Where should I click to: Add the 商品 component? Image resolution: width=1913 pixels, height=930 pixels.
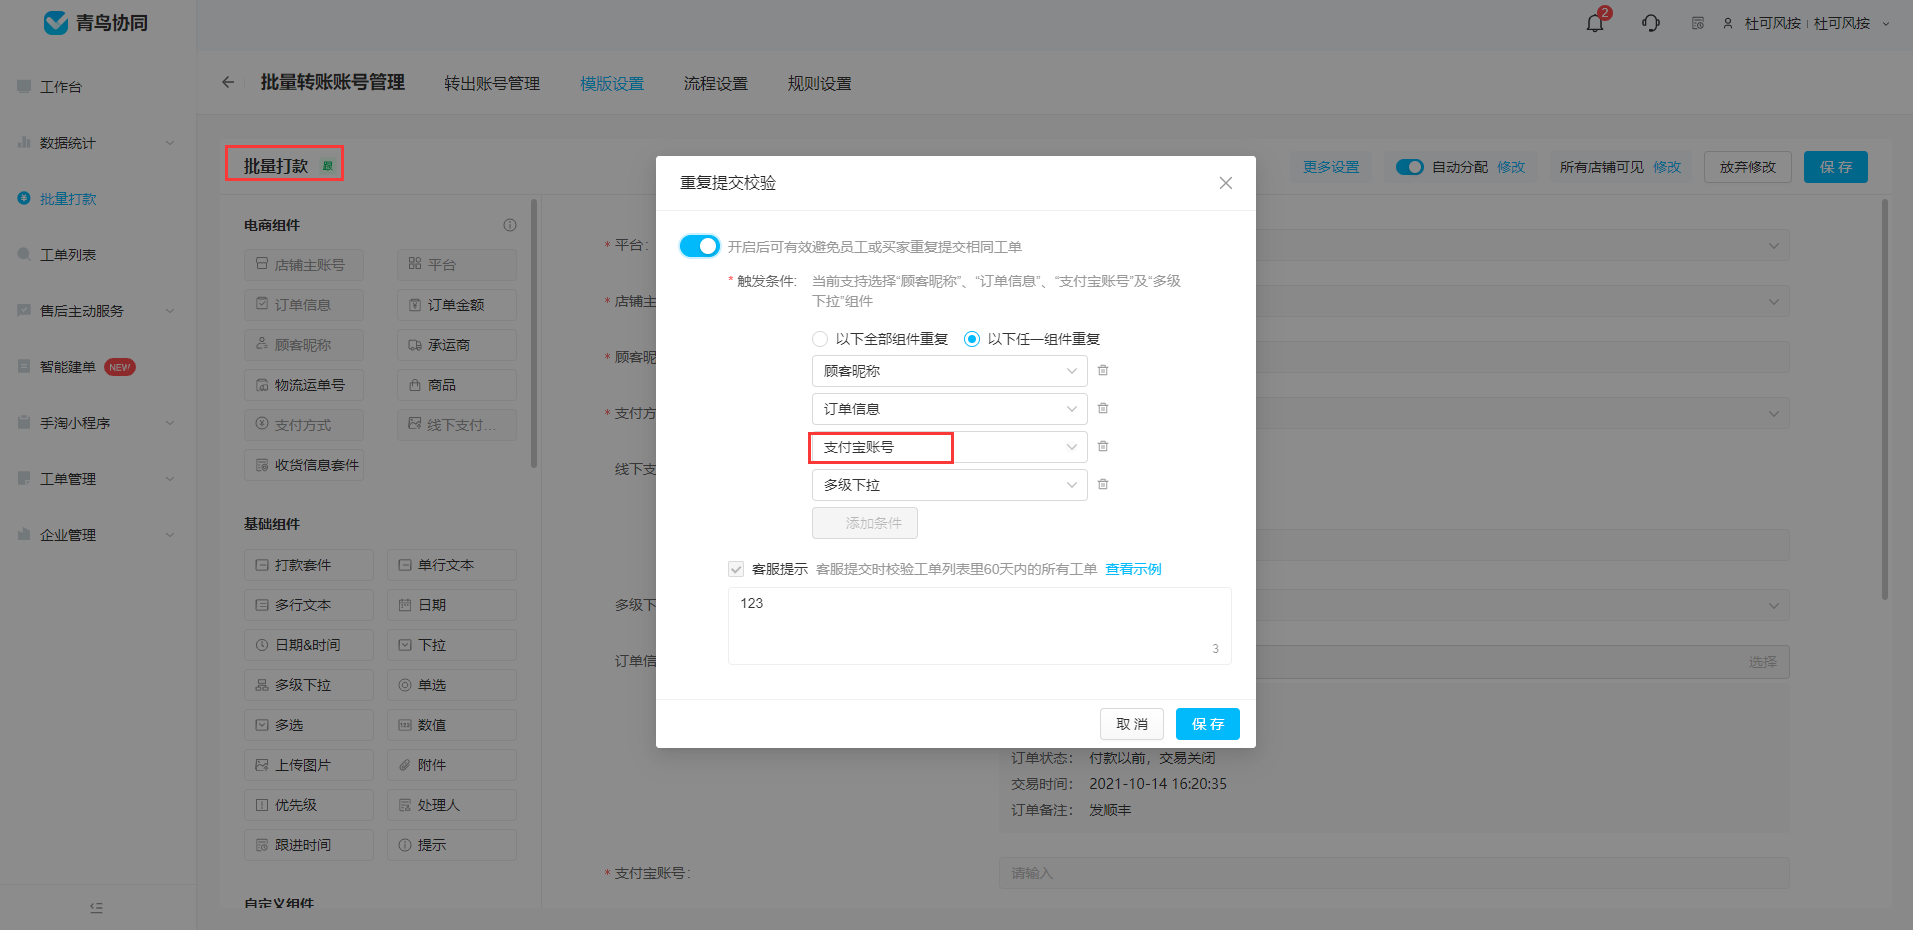(457, 385)
